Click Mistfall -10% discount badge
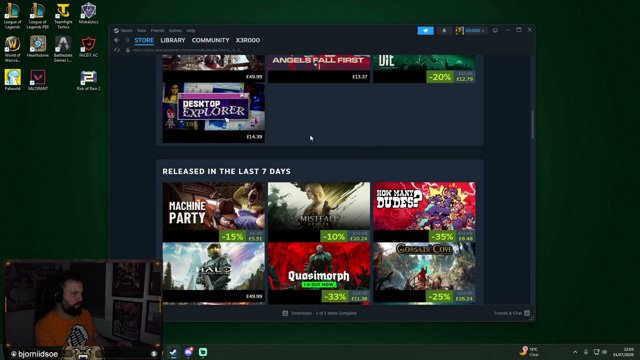640x360 pixels. (333, 236)
